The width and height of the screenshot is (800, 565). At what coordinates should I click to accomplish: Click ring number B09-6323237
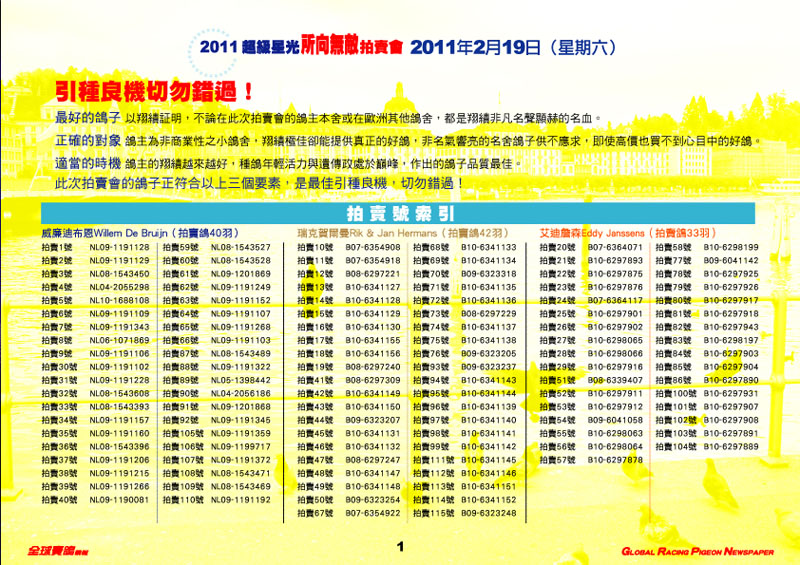point(489,367)
